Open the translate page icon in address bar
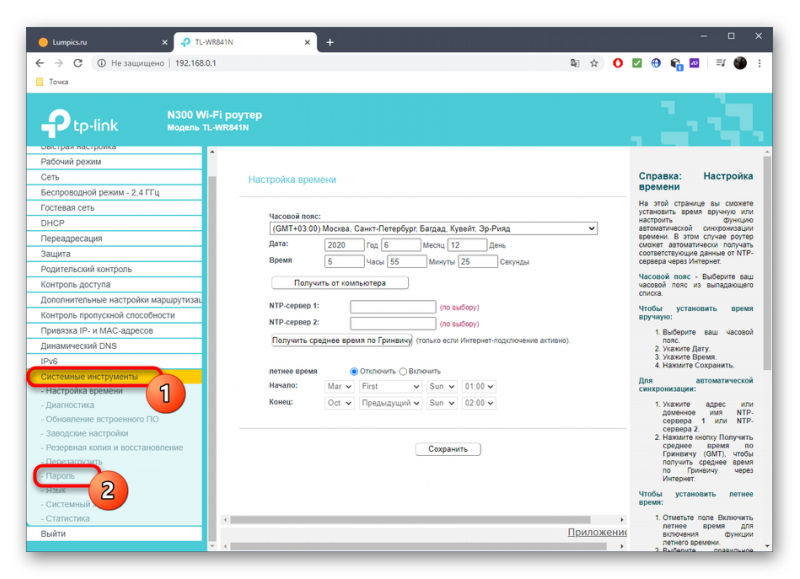Image resolution: width=800 pixels, height=579 pixels. [574, 63]
